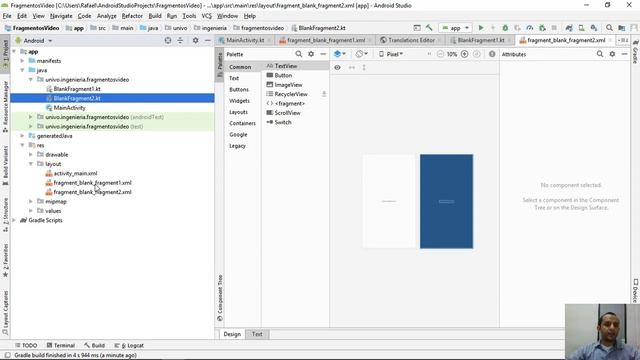Expand the manifests folder
This screenshot has height=360, width=640.
(x=22, y=61)
